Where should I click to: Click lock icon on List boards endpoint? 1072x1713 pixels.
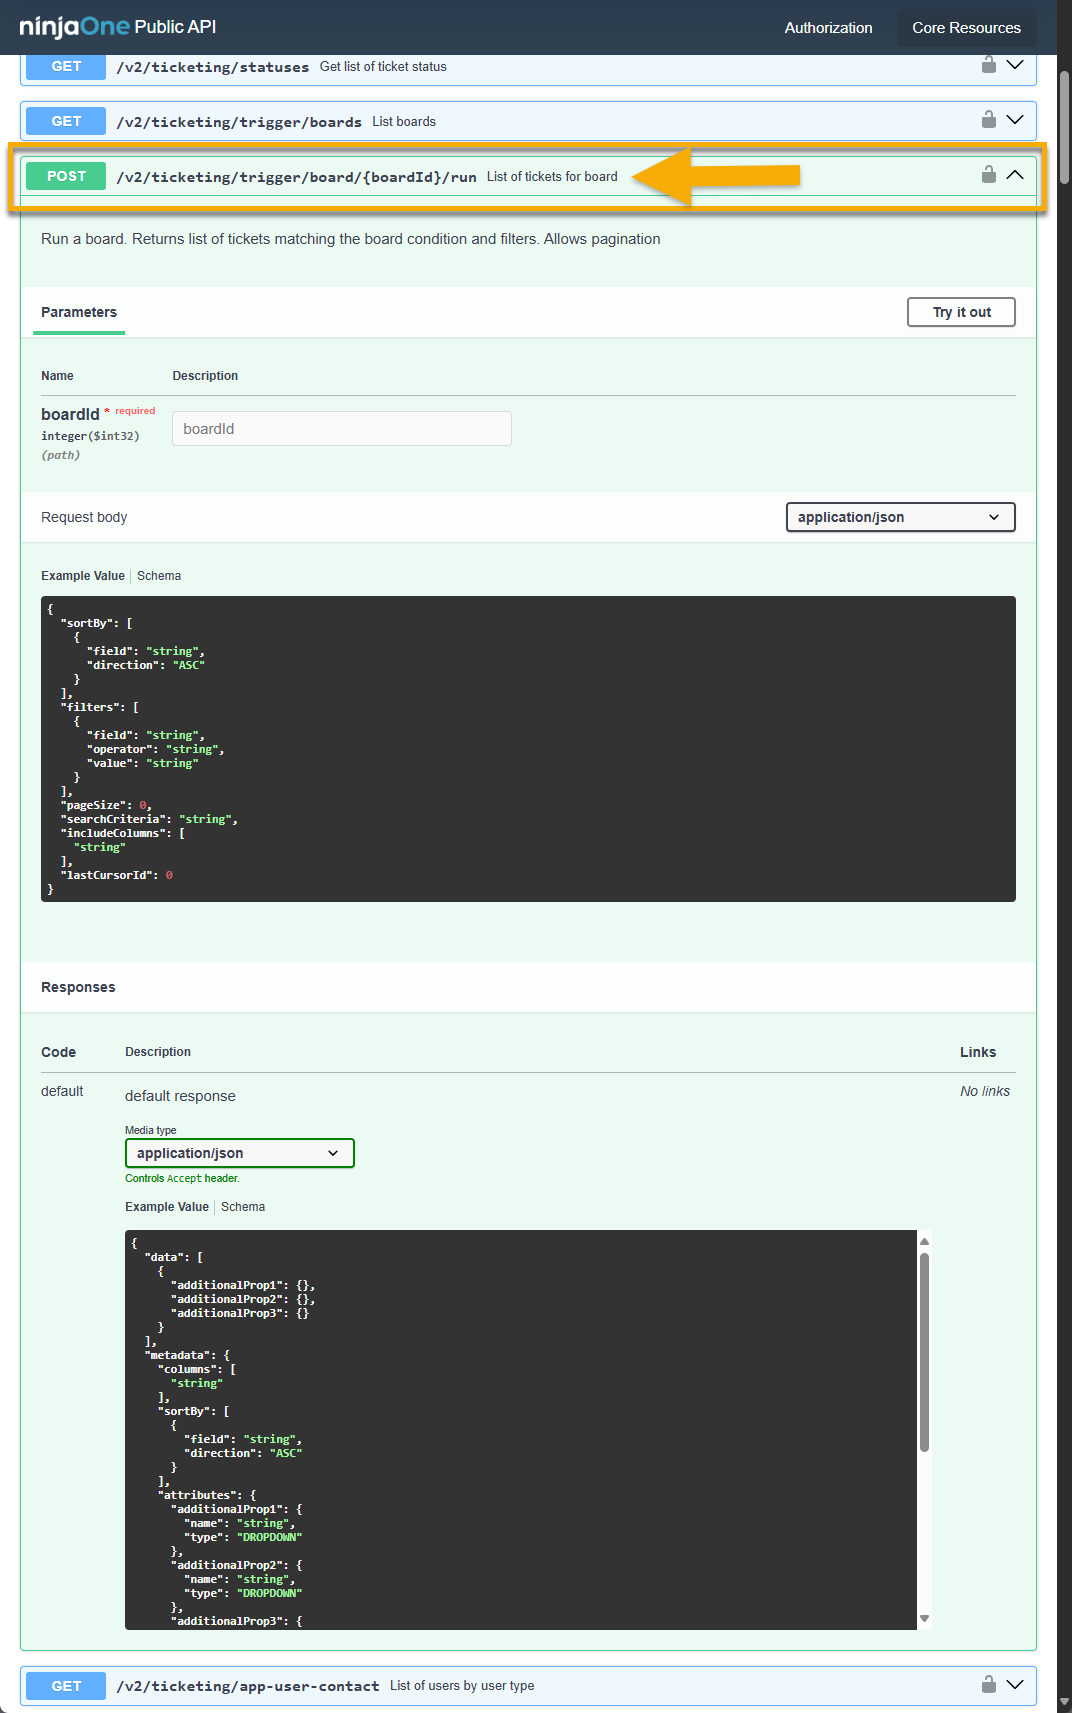pos(988,120)
